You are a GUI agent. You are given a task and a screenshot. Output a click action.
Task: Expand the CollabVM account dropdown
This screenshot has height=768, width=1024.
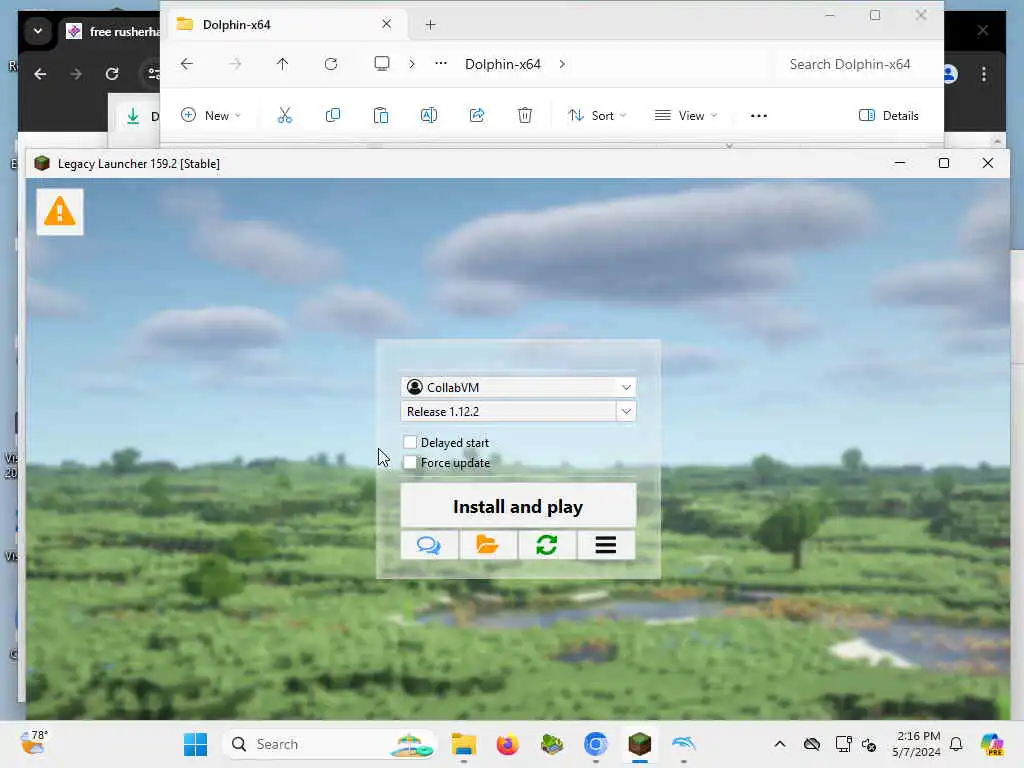[626, 387]
